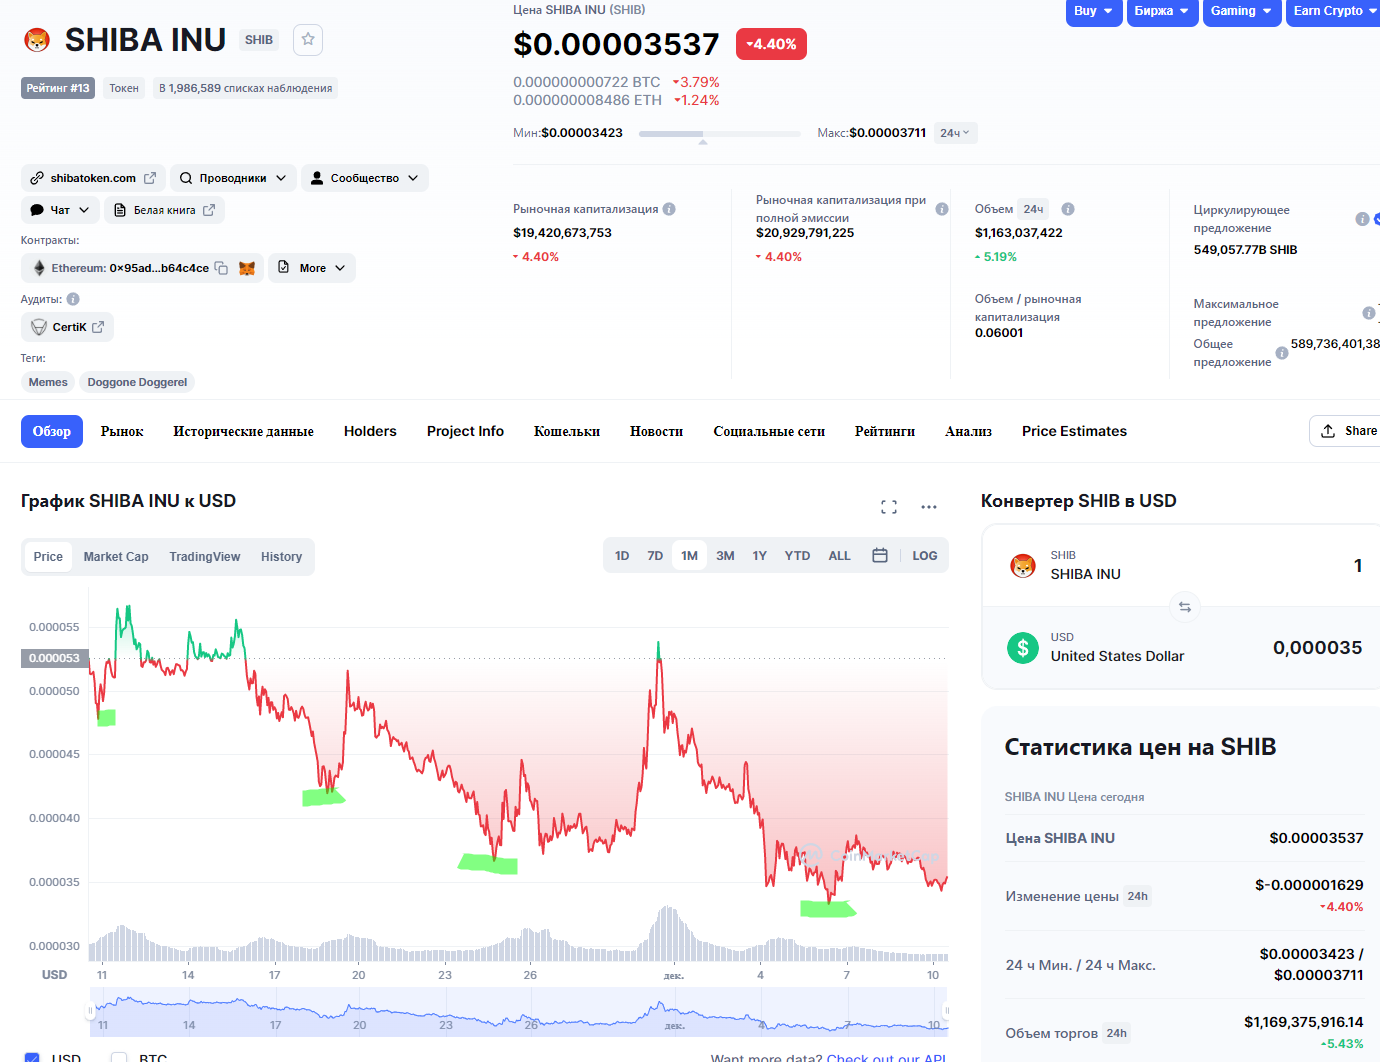
Task: Open the Holders tab
Action: pyautogui.click(x=370, y=431)
